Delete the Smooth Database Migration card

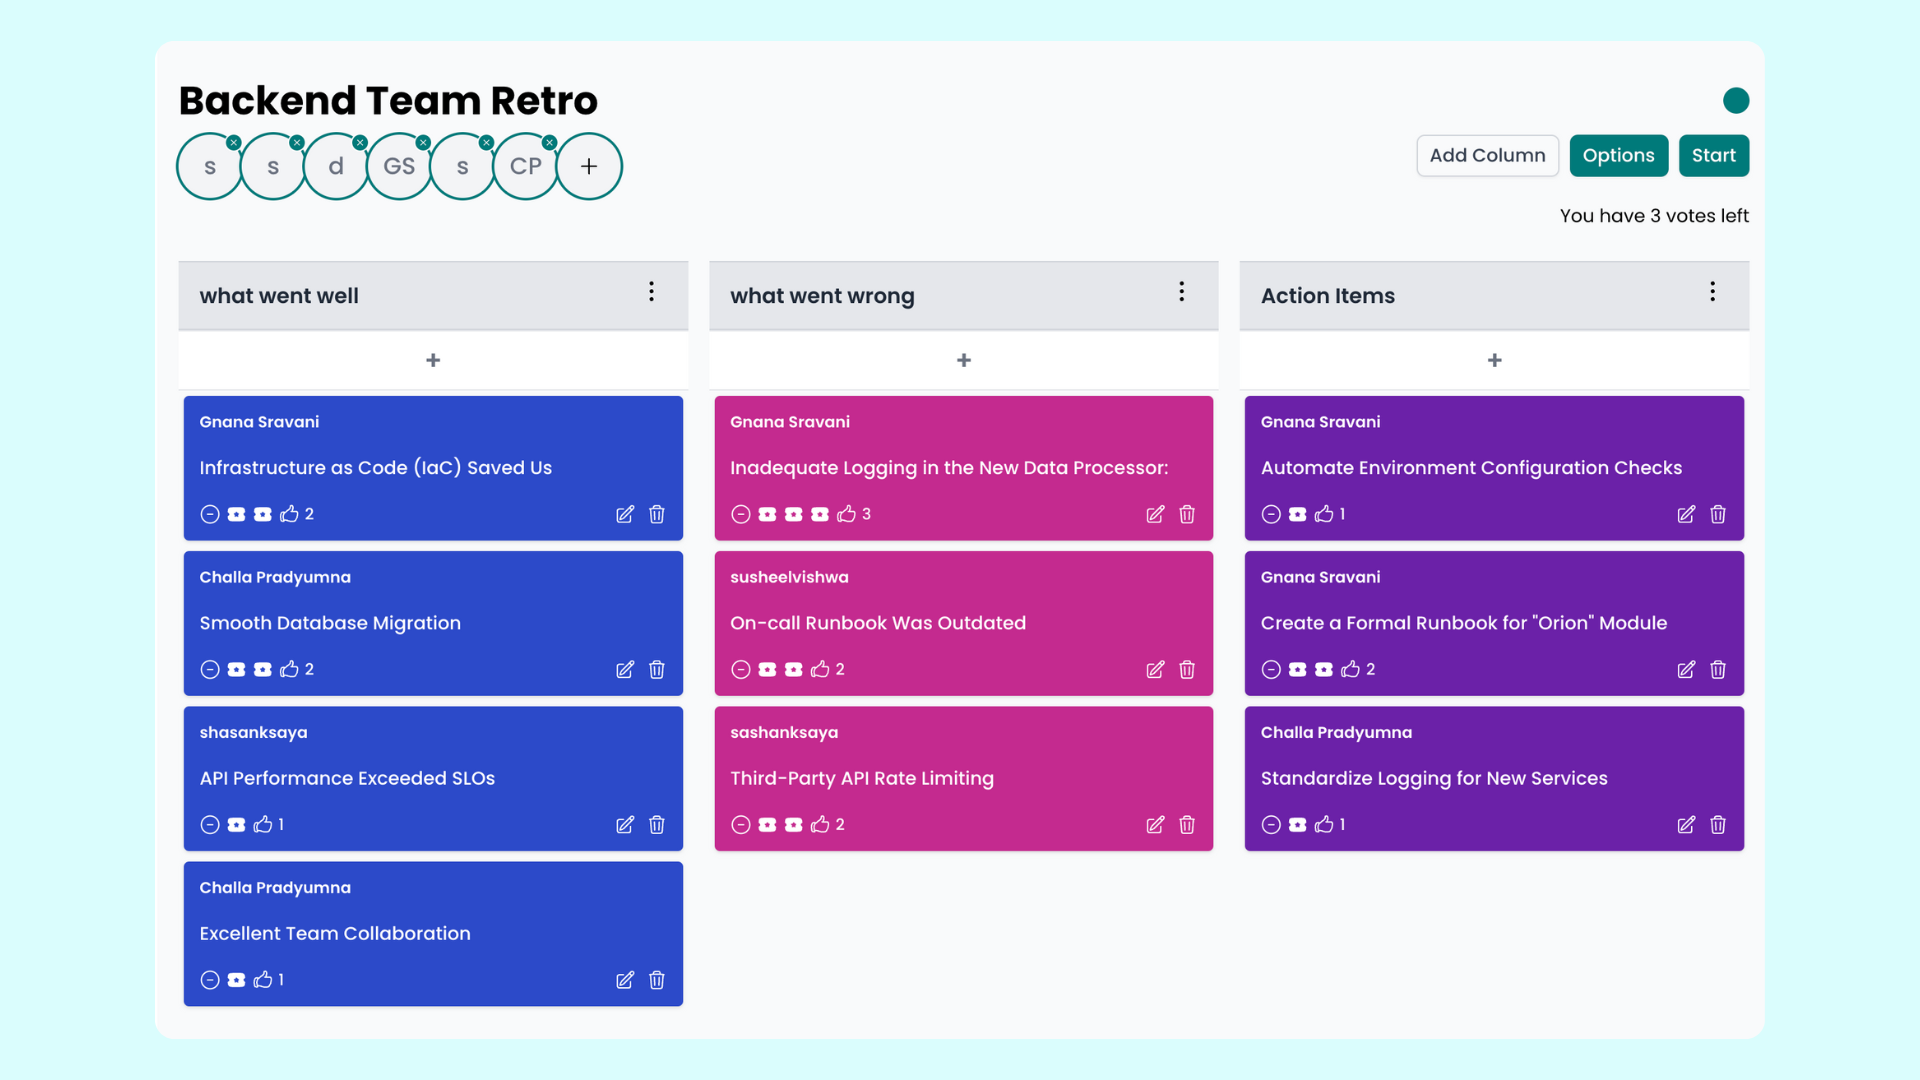click(x=657, y=669)
